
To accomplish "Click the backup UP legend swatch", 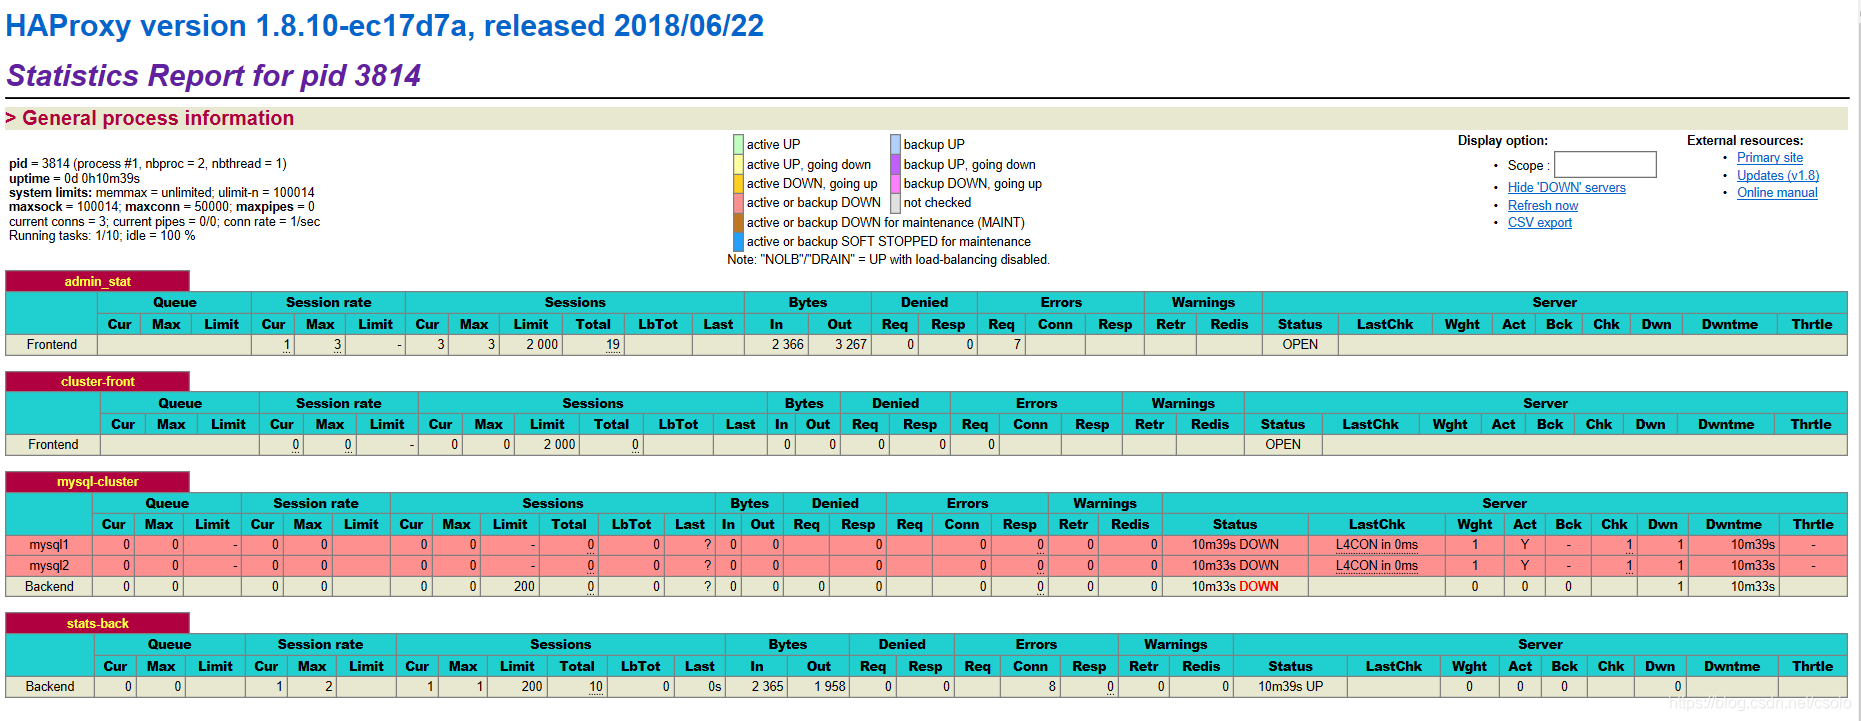I will [x=896, y=144].
